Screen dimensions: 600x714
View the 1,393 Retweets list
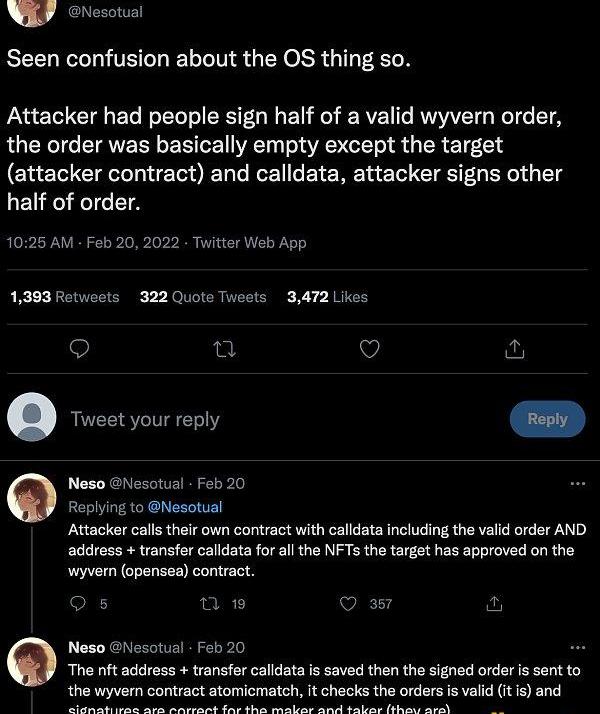(64, 297)
